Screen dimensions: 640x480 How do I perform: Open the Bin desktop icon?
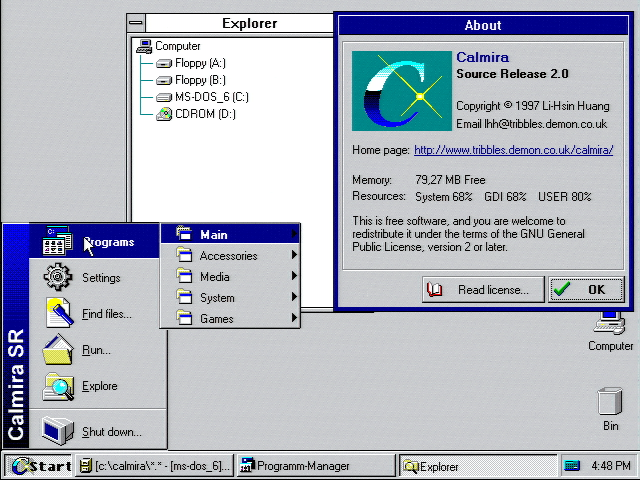click(609, 402)
